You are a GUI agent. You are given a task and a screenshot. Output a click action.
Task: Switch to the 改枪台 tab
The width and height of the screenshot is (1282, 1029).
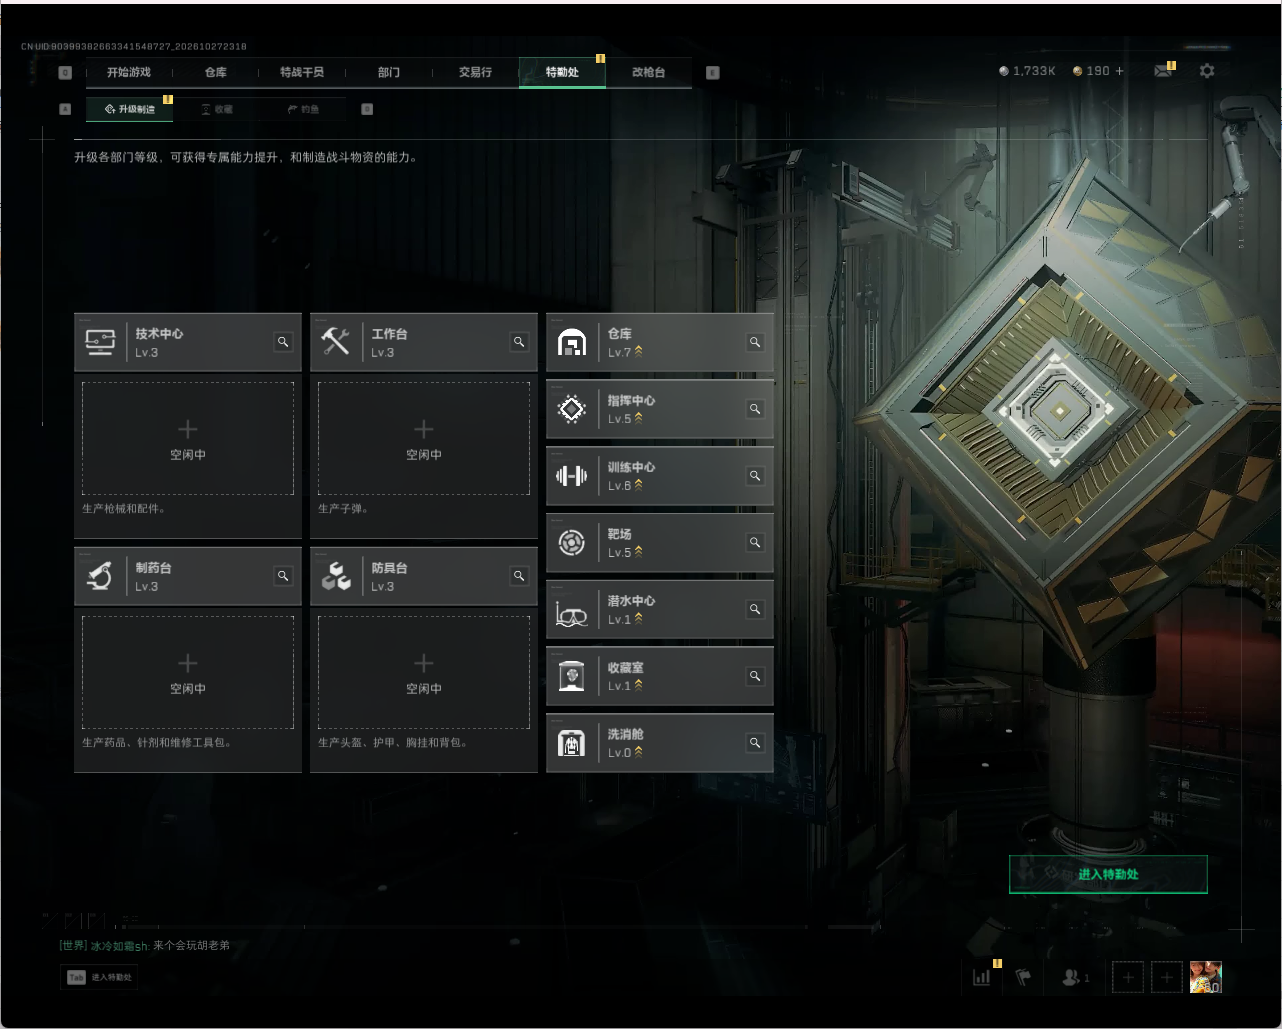tap(648, 72)
